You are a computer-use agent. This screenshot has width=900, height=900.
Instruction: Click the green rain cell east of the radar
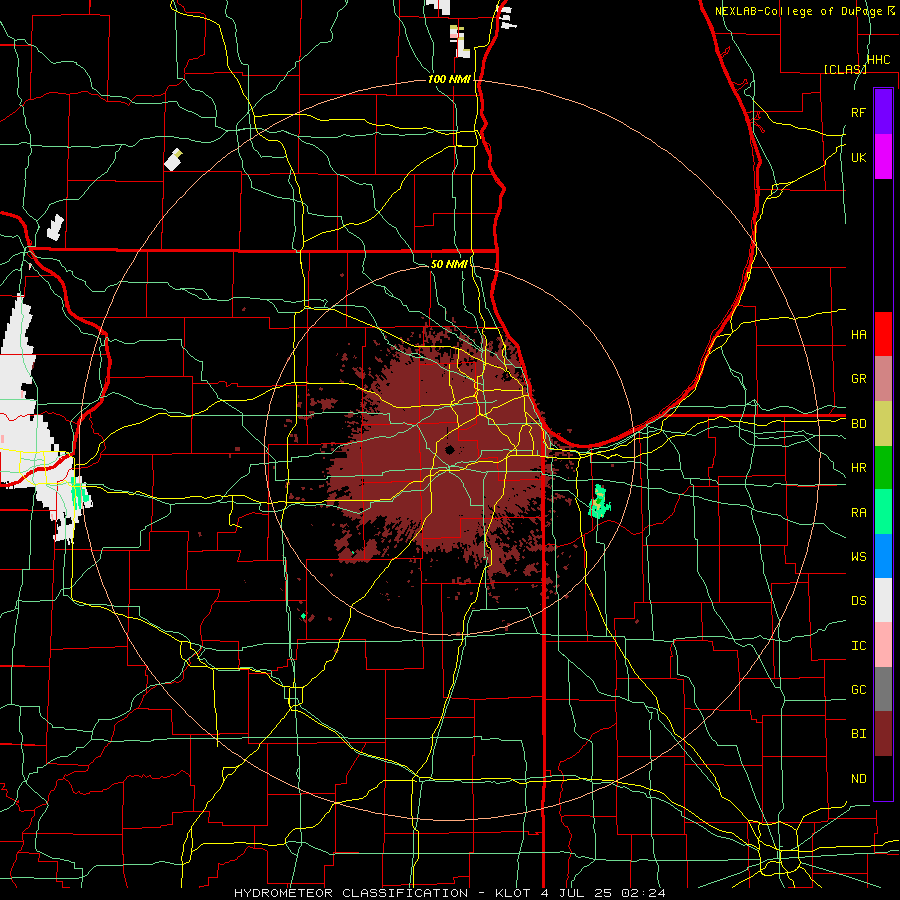599,502
